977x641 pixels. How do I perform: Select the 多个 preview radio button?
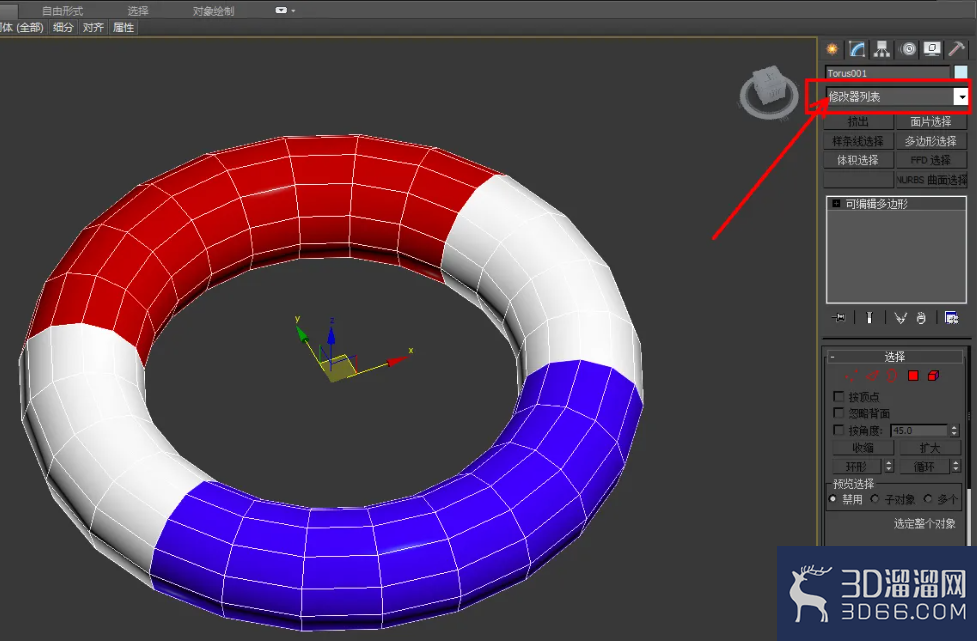(x=928, y=499)
